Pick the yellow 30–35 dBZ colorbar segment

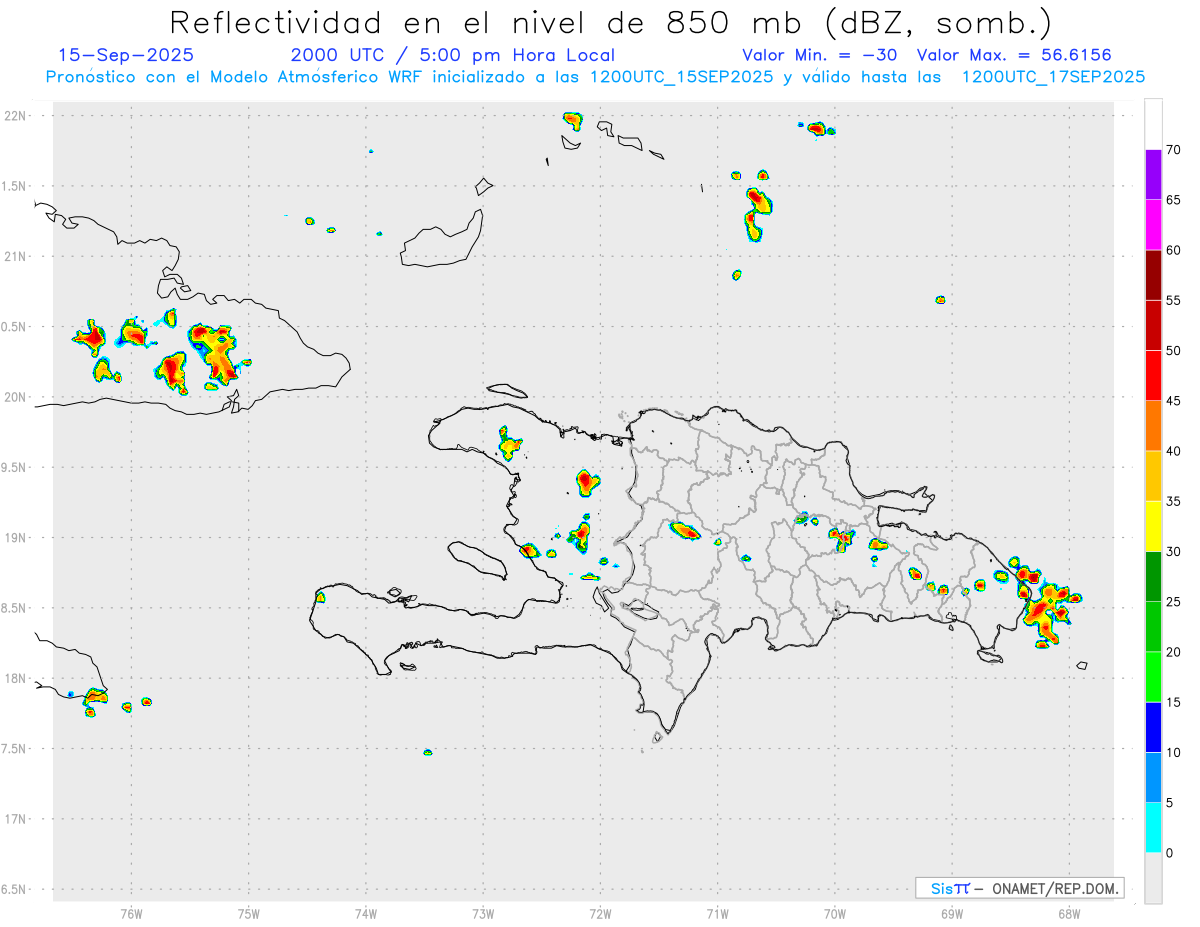1153,526
